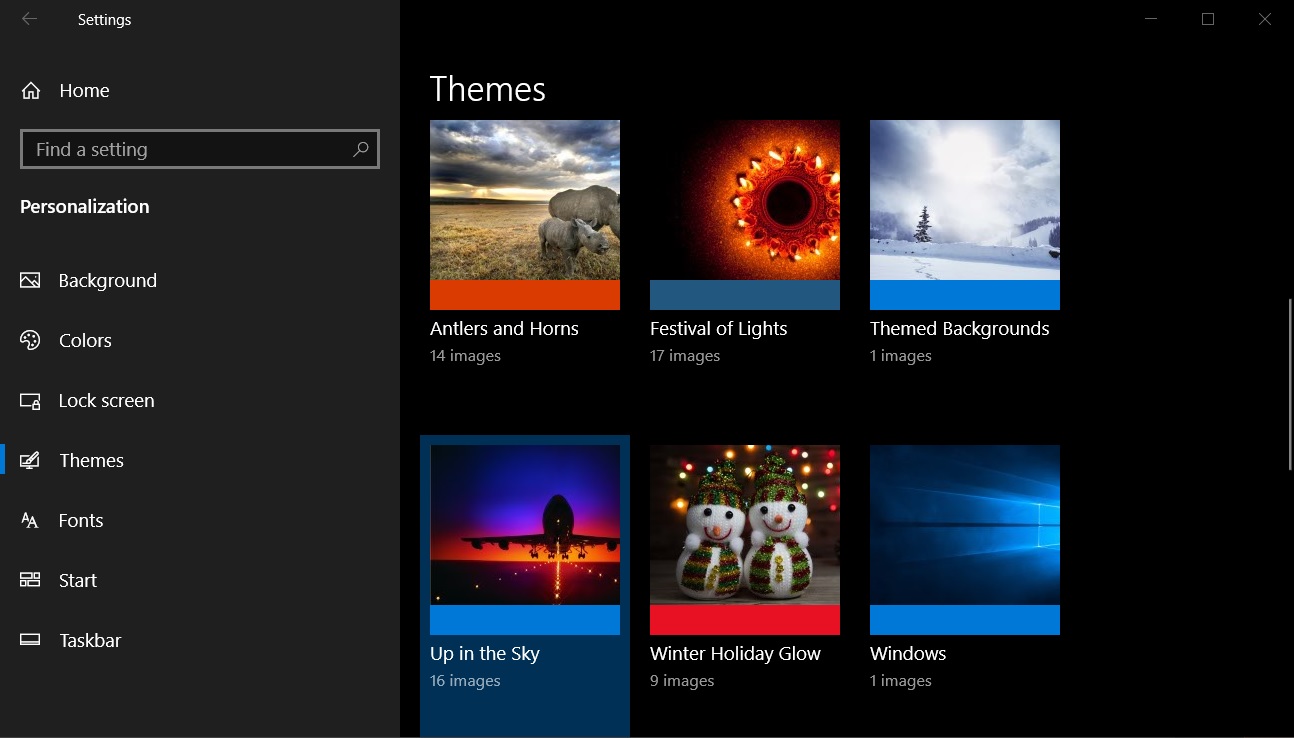Image resolution: width=1294 pixels, height=738 pixels.
Task: Click the vertical scrollbar on the right
Action: click(1288, 385)
